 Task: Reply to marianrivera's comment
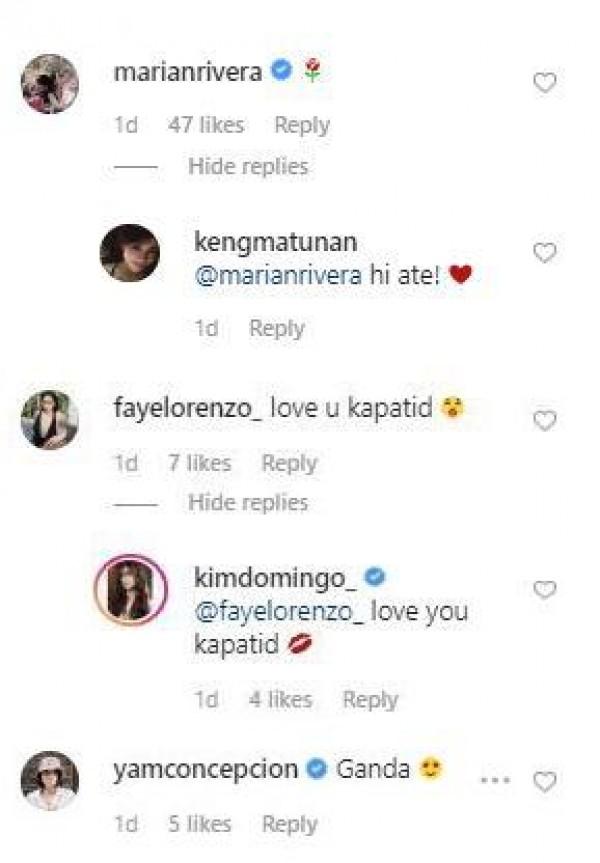[301, 125]
